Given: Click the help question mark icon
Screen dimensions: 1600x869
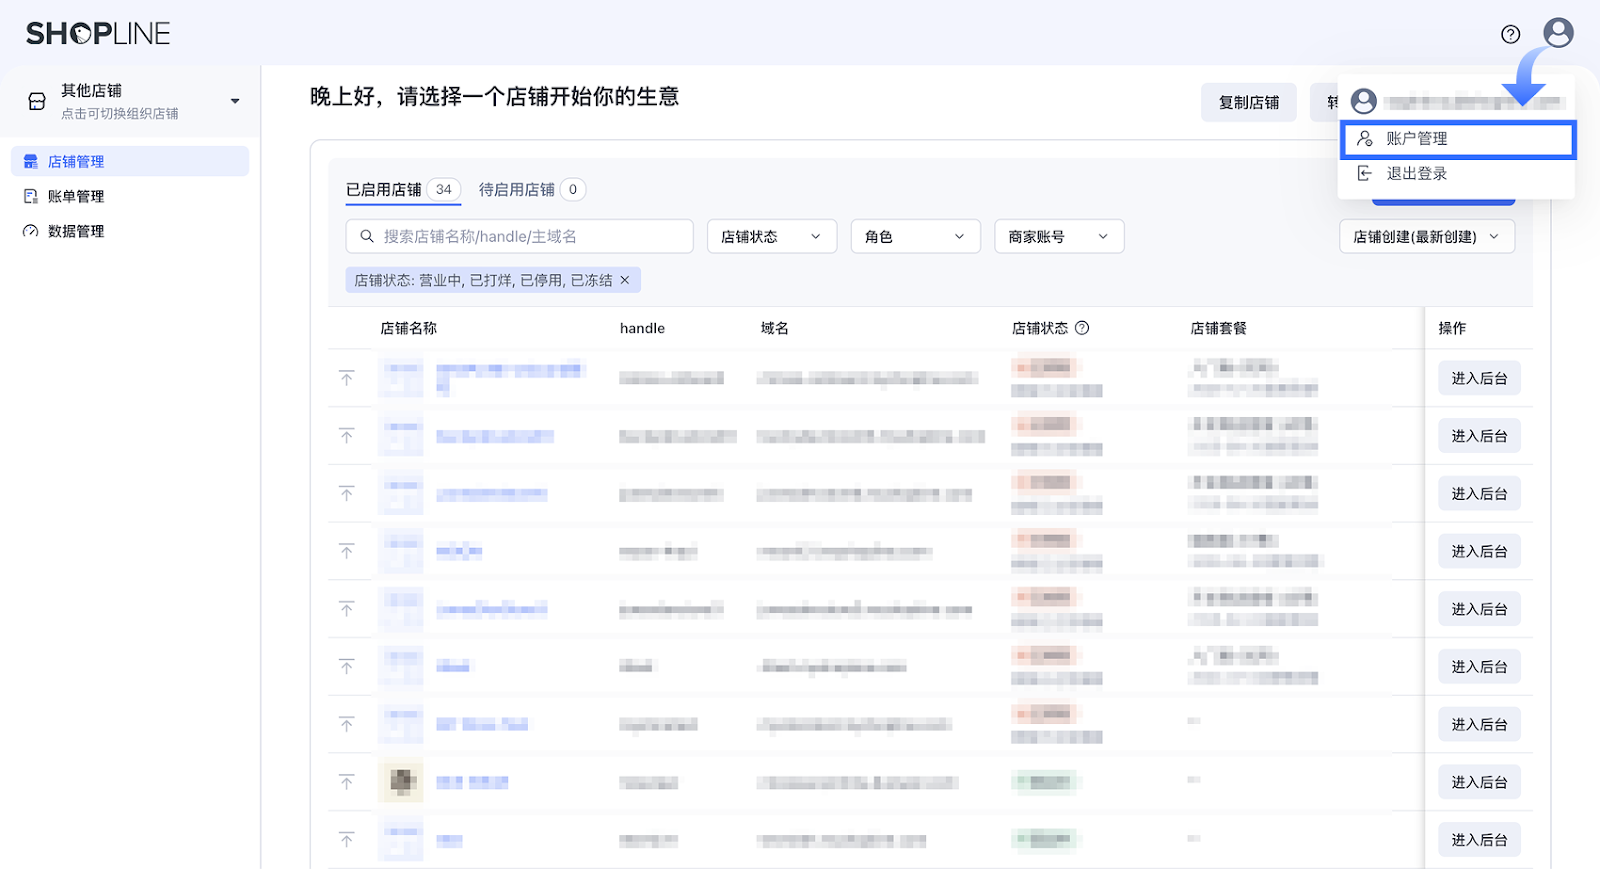Looking at the screenshot, I should [1510, 34].
